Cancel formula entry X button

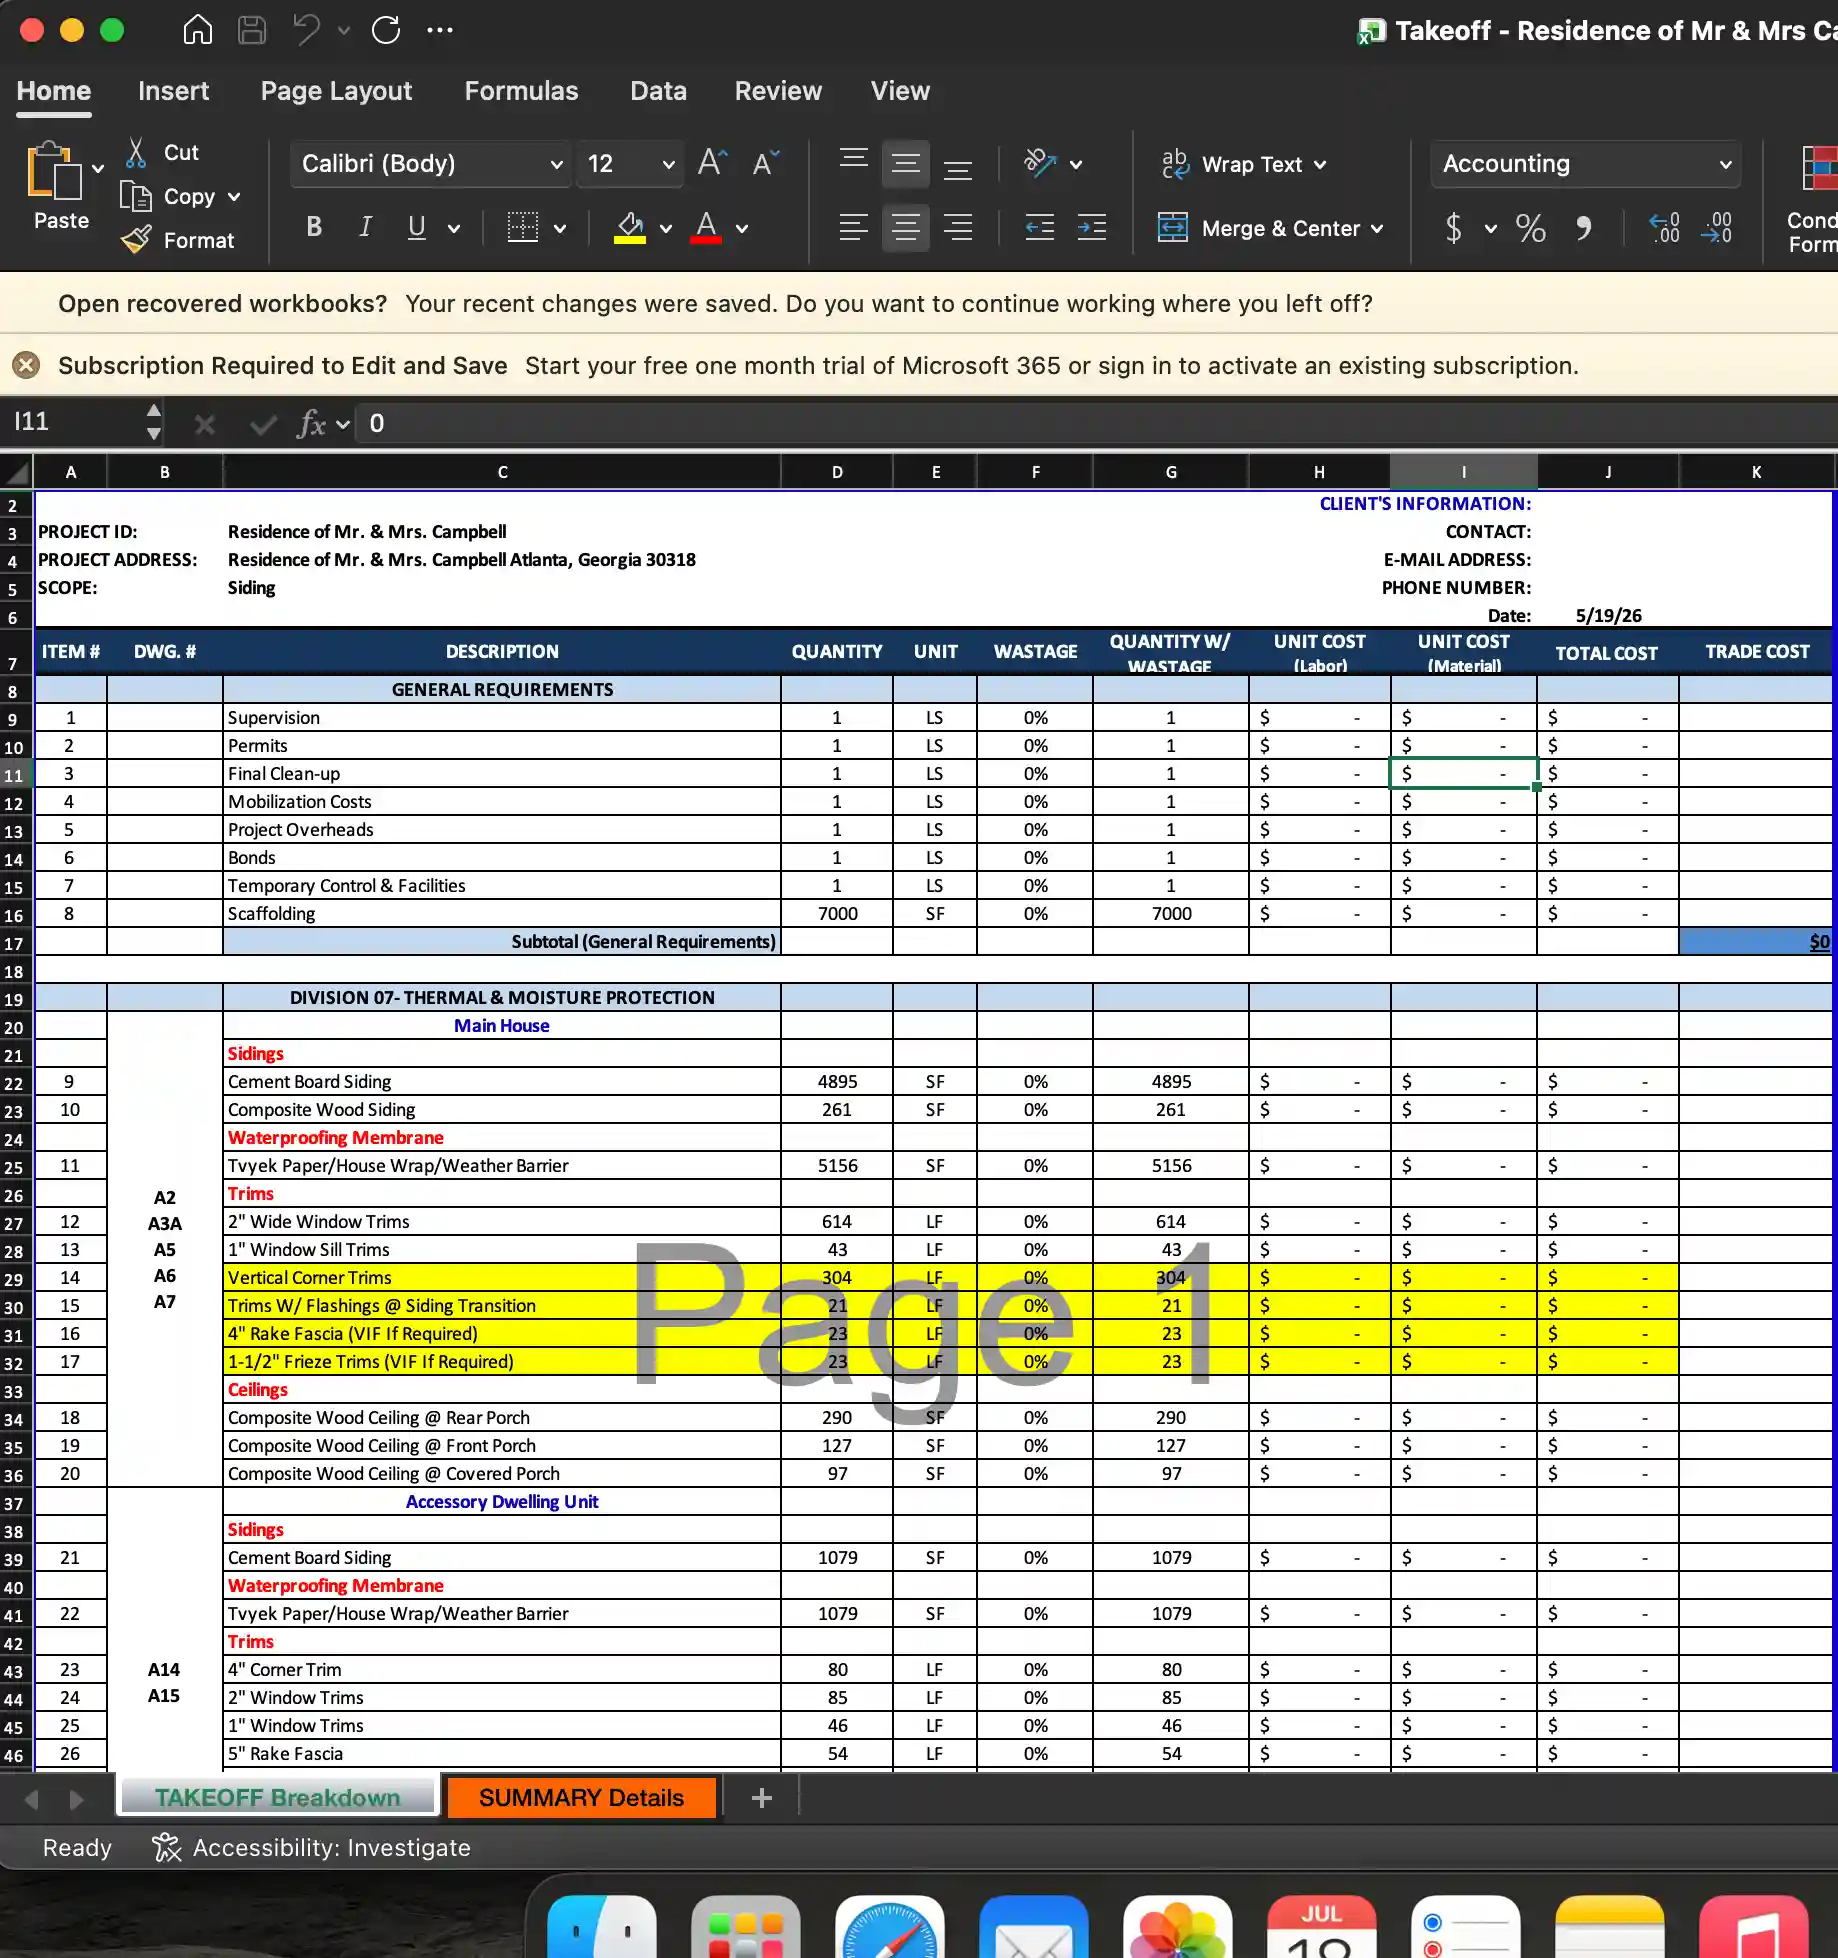(204, 424)
